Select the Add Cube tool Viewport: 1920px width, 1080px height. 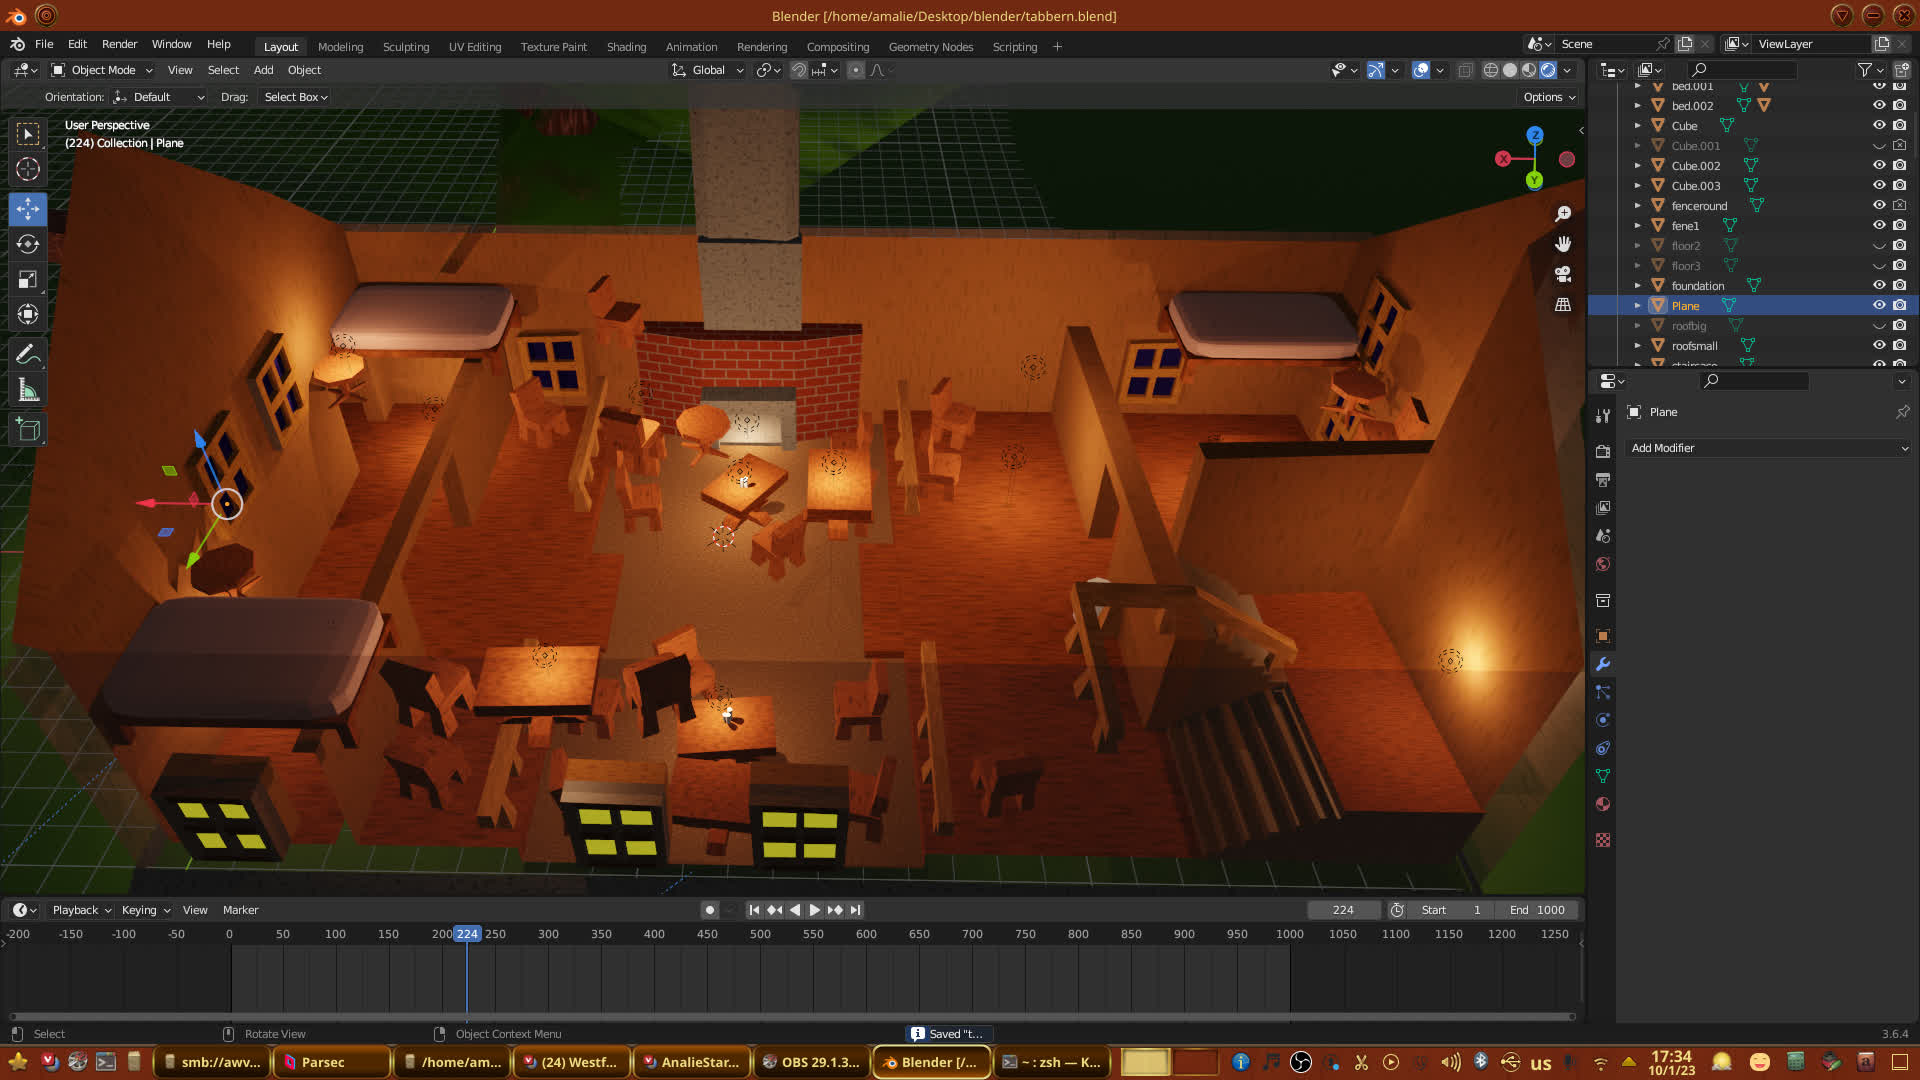[x=28, y=430]
